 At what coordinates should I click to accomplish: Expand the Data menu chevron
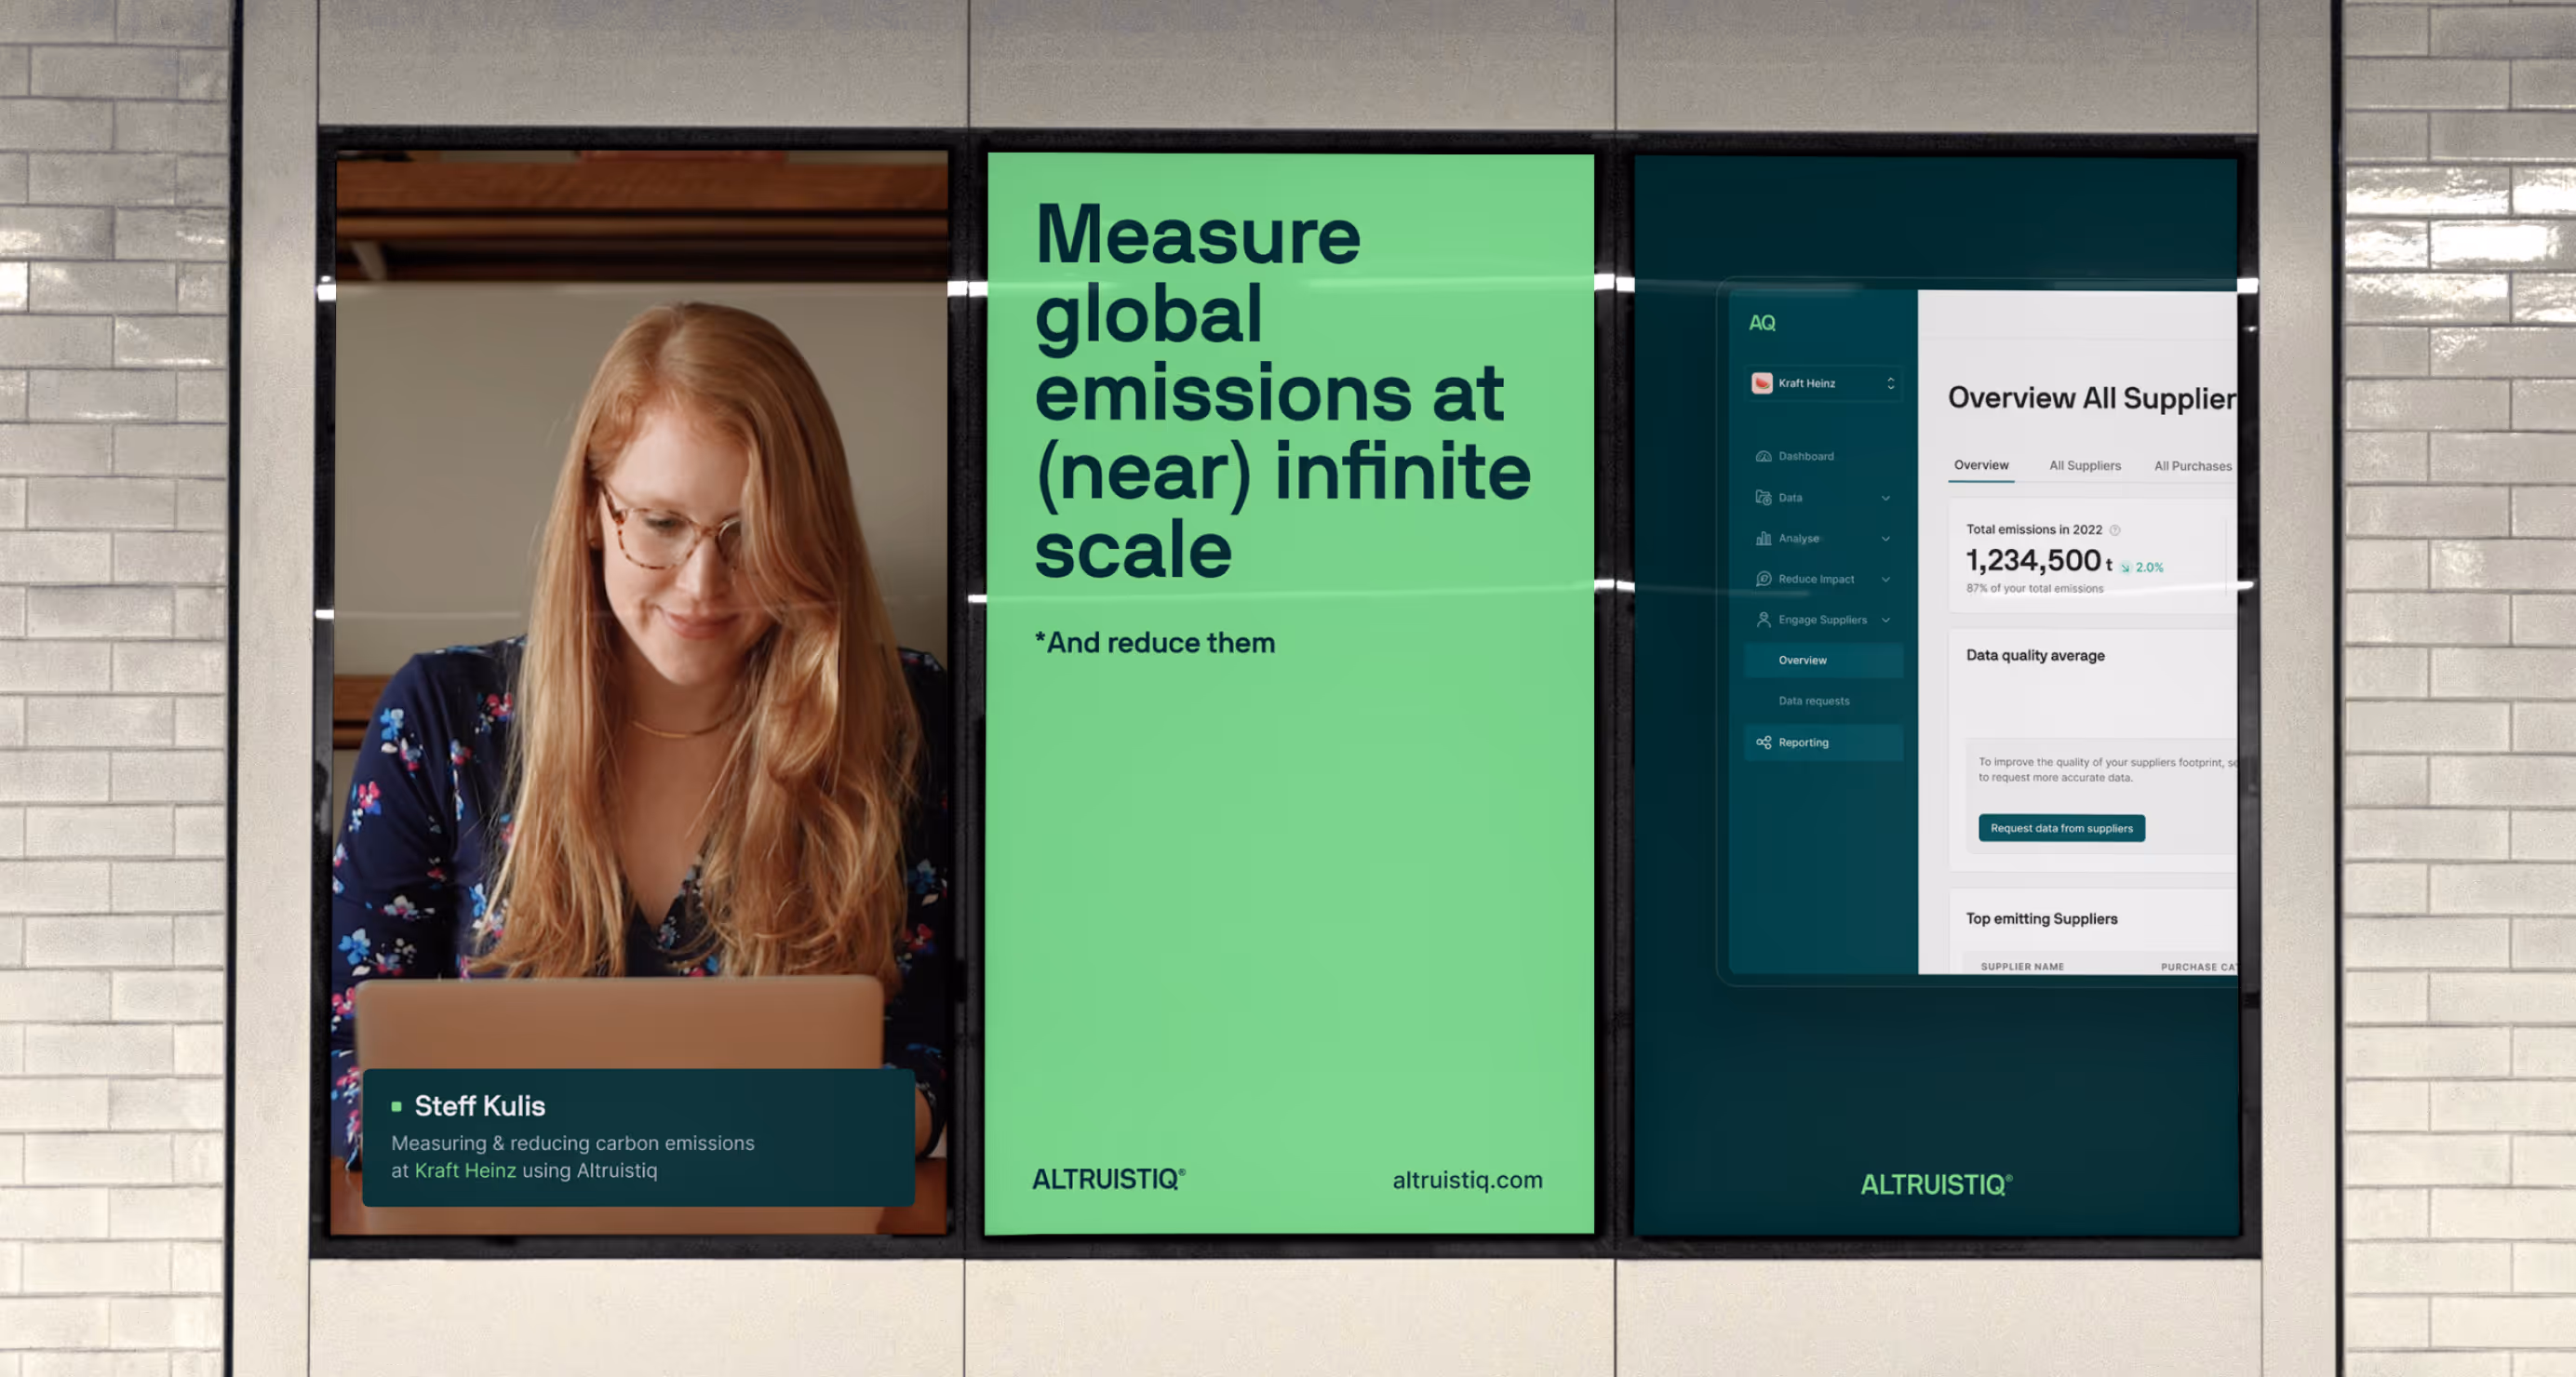[1886, 498]
